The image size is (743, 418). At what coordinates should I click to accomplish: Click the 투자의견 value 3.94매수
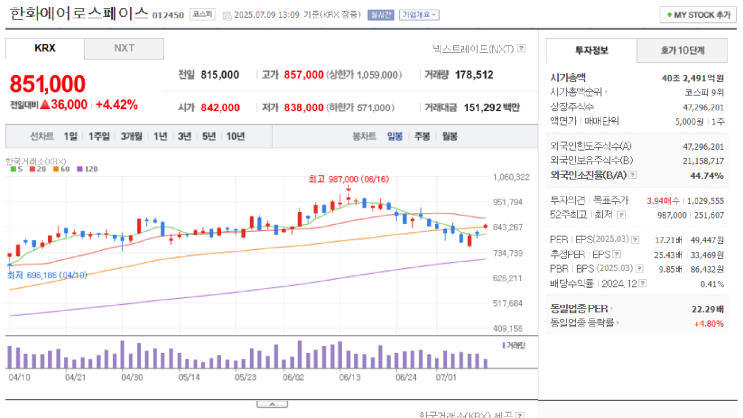pos(663,201)
